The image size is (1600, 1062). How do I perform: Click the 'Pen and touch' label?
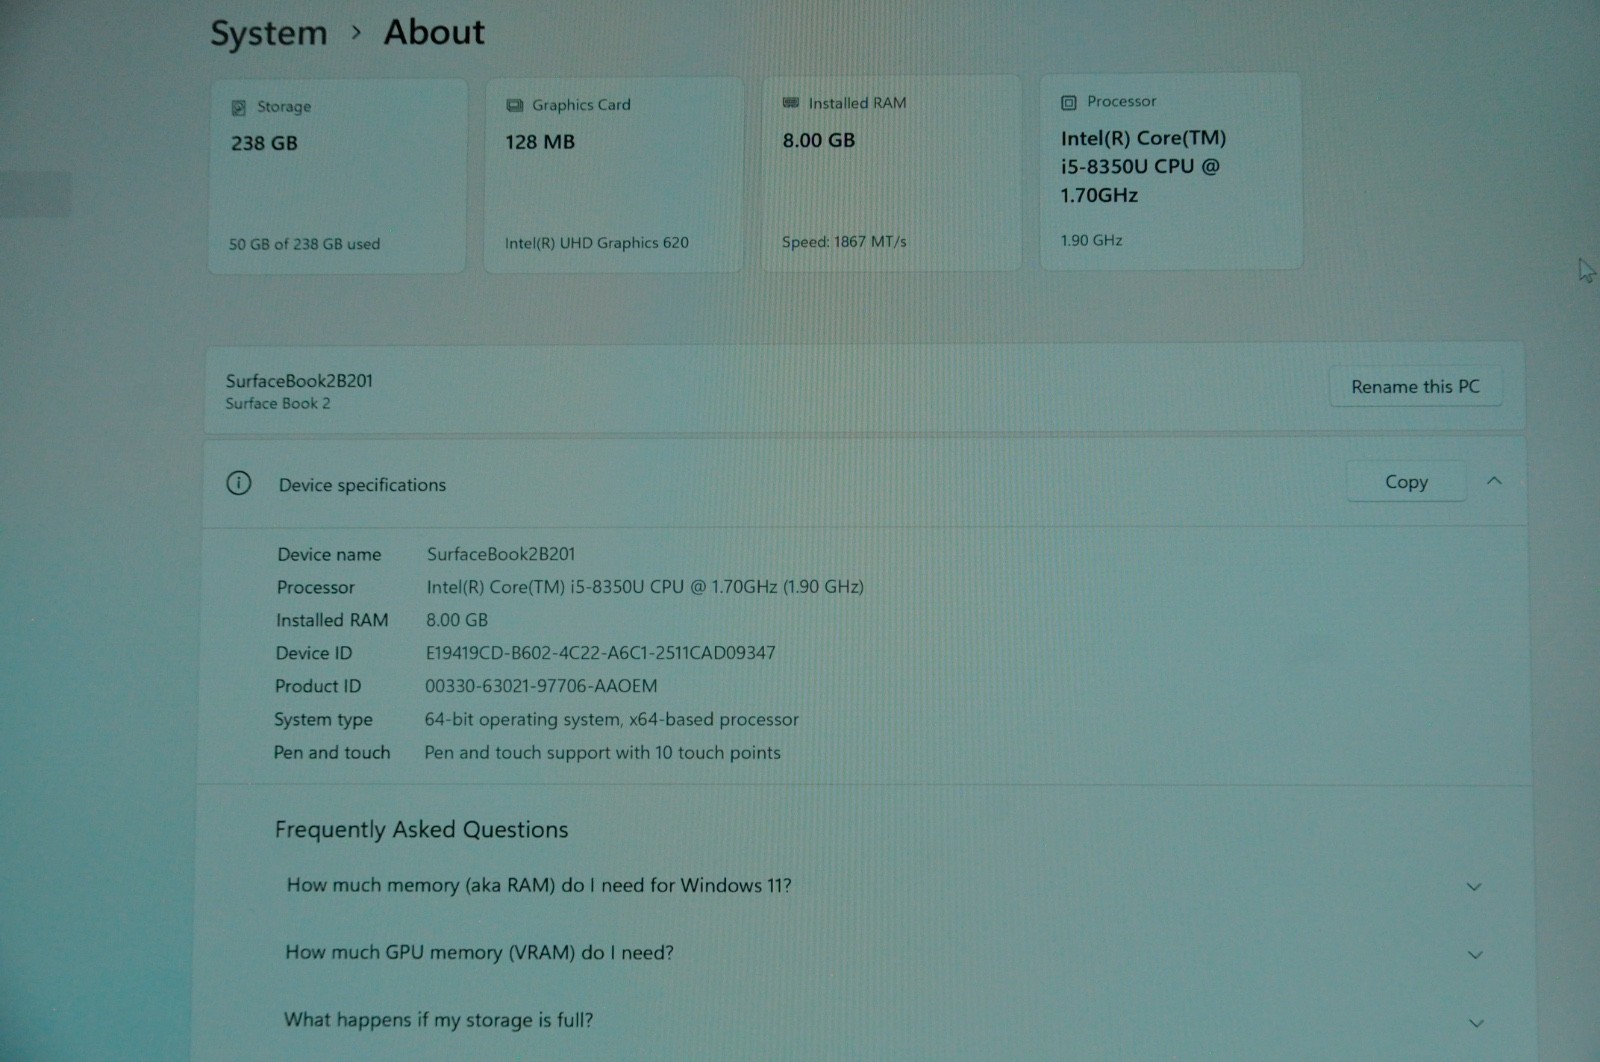pos(332,752)
